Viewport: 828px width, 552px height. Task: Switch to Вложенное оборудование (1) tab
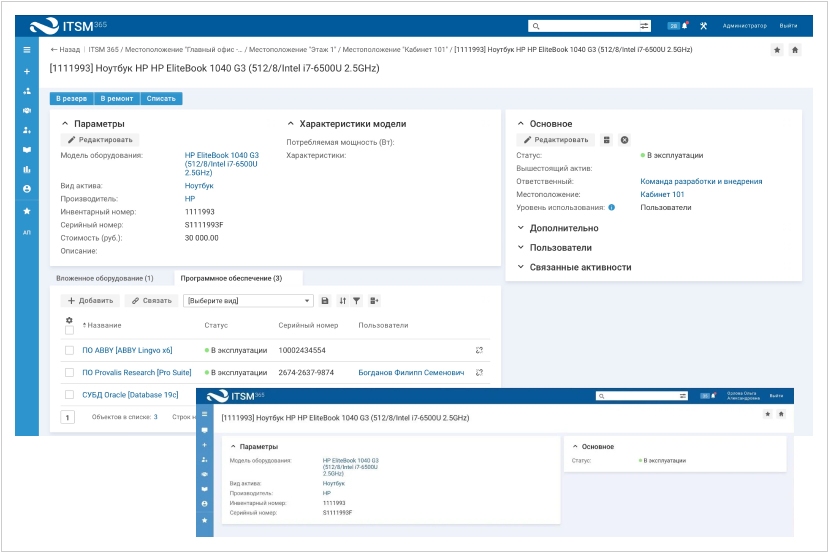pos(105,278)
